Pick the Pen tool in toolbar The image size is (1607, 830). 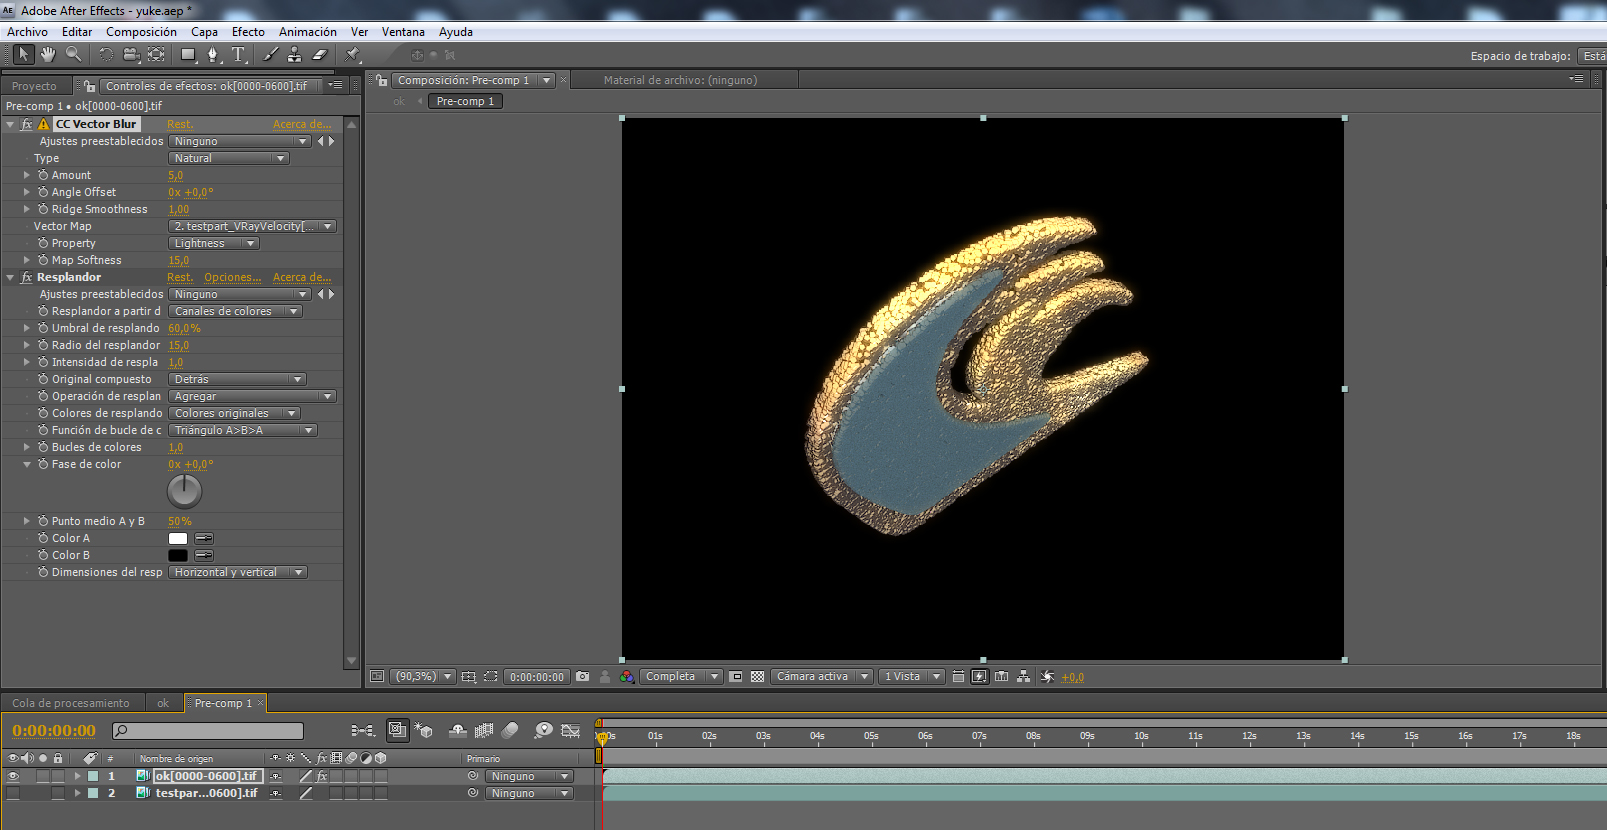click(212, 55)
